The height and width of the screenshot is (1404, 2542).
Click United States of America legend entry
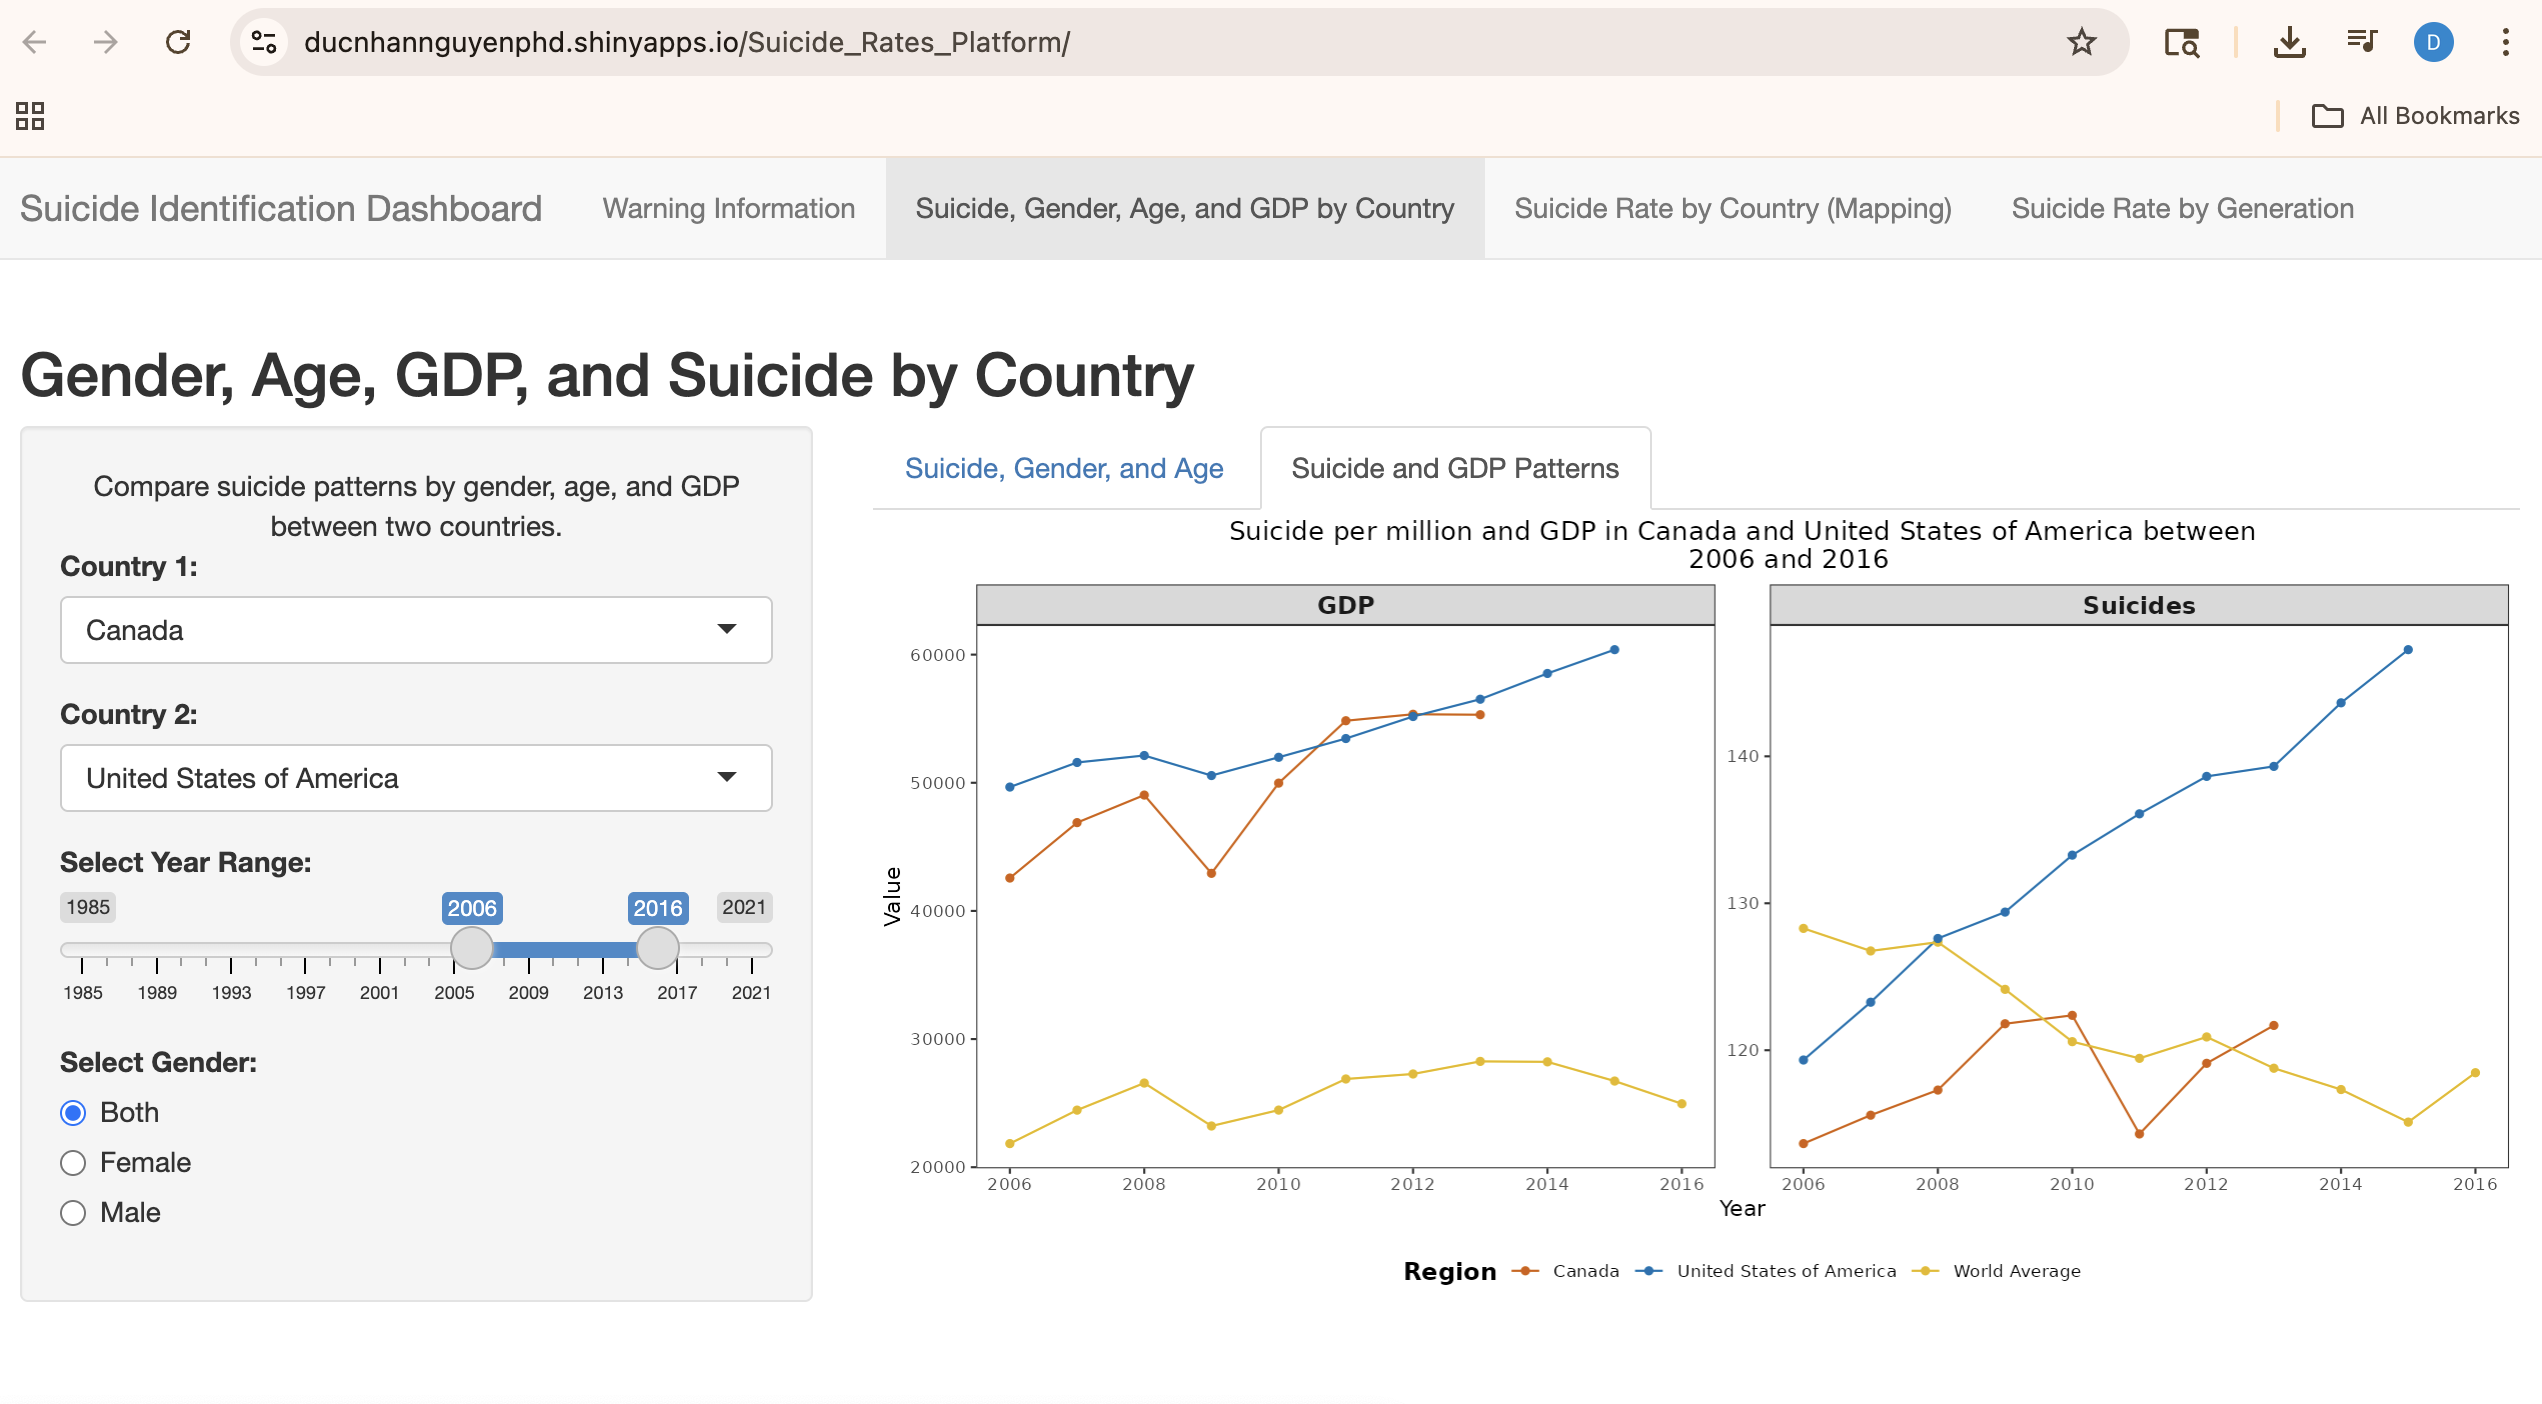(x=1766, y=1271)
